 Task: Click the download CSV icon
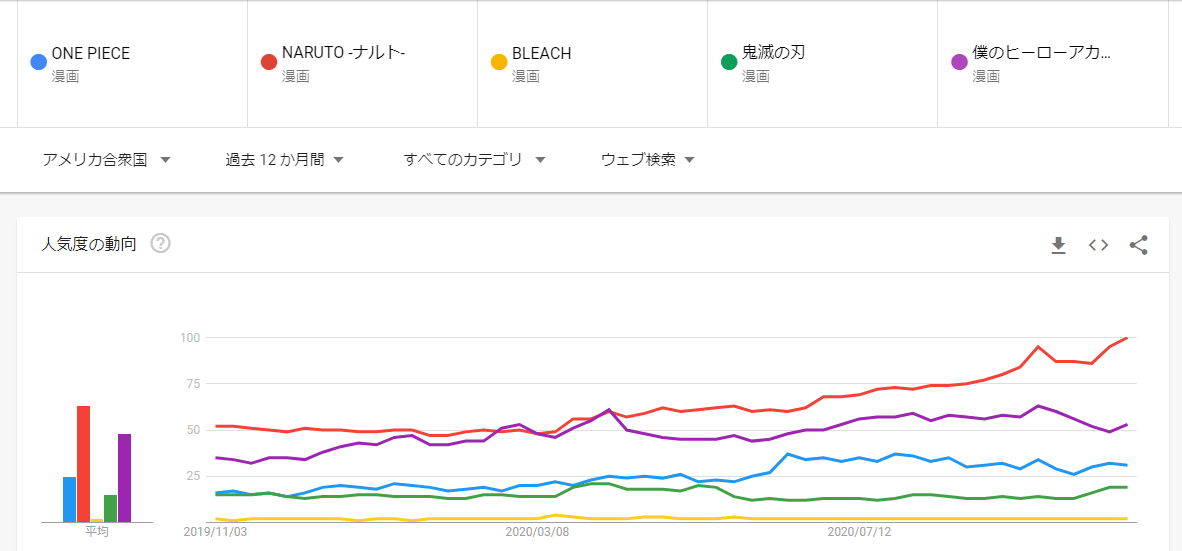pos(1058,245)
